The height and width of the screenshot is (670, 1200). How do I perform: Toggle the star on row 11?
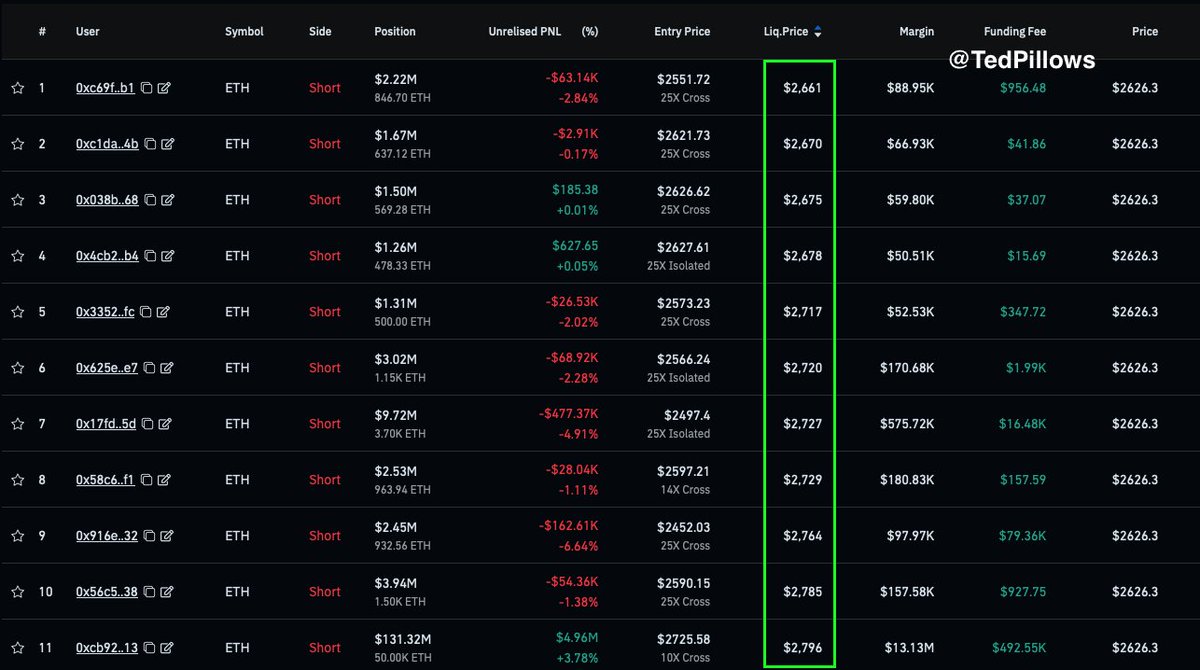[17, 647]
